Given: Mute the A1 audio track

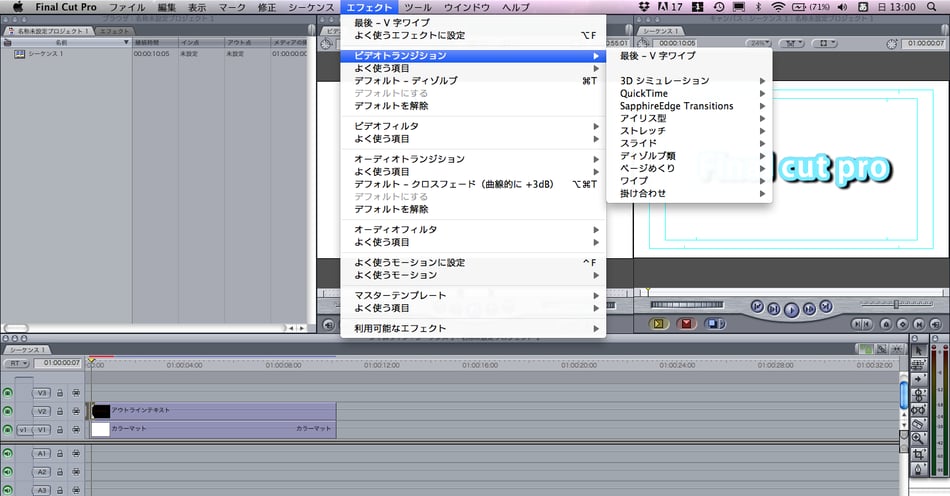Looking at the screenshot, I should (8, 453).
